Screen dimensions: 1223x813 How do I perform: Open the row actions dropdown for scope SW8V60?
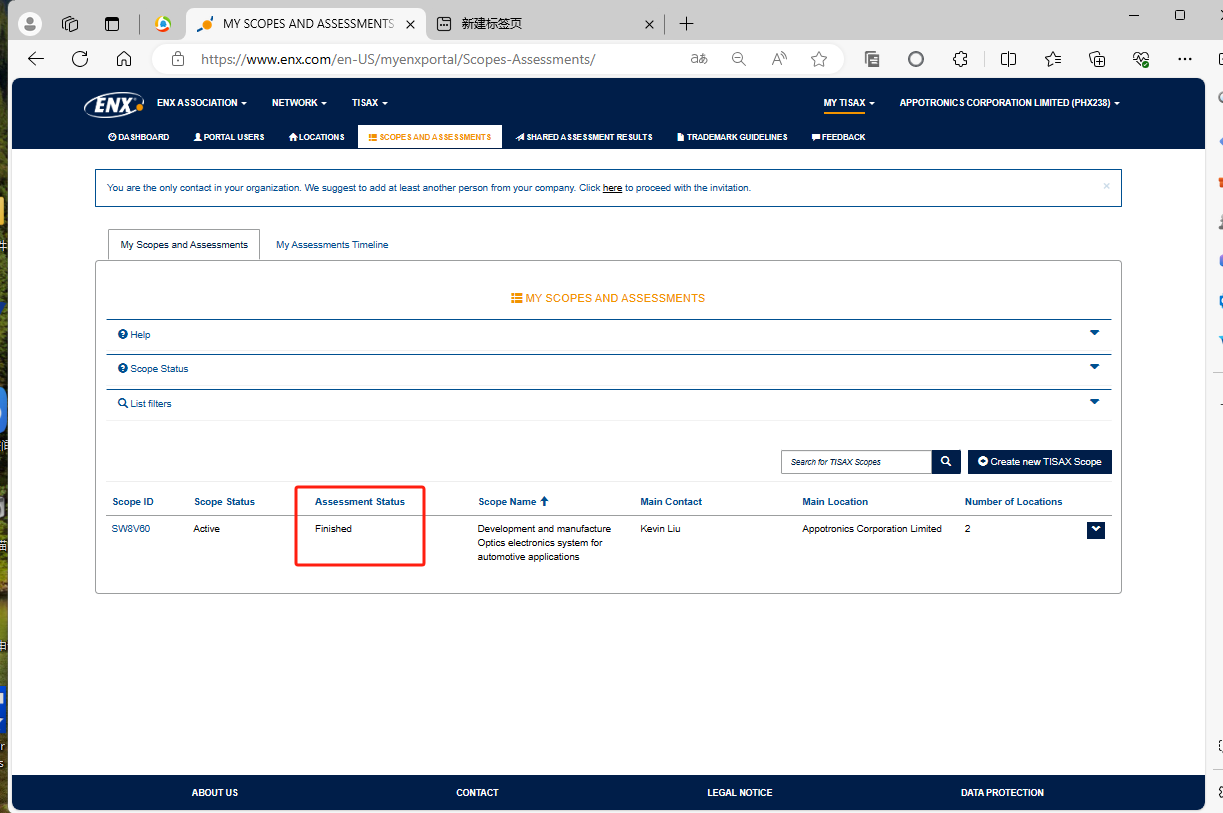1096,530
